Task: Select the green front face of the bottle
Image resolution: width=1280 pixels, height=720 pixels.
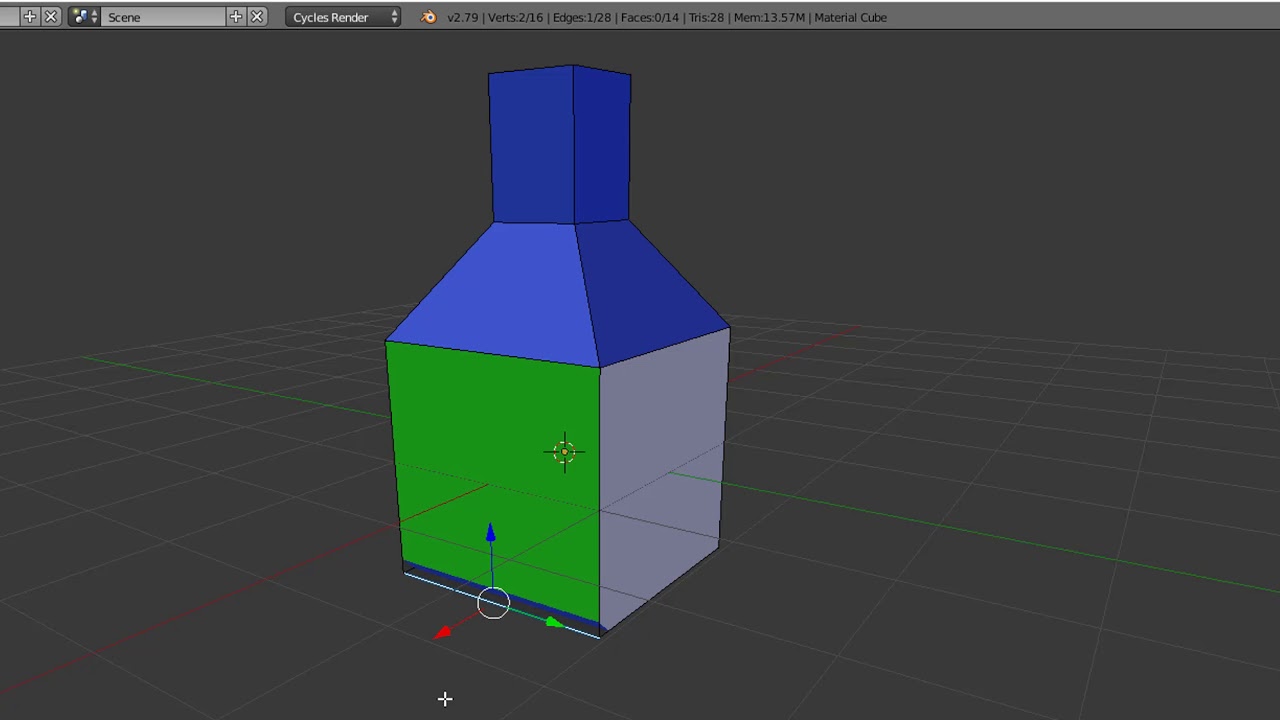Action: click(497, 480)
